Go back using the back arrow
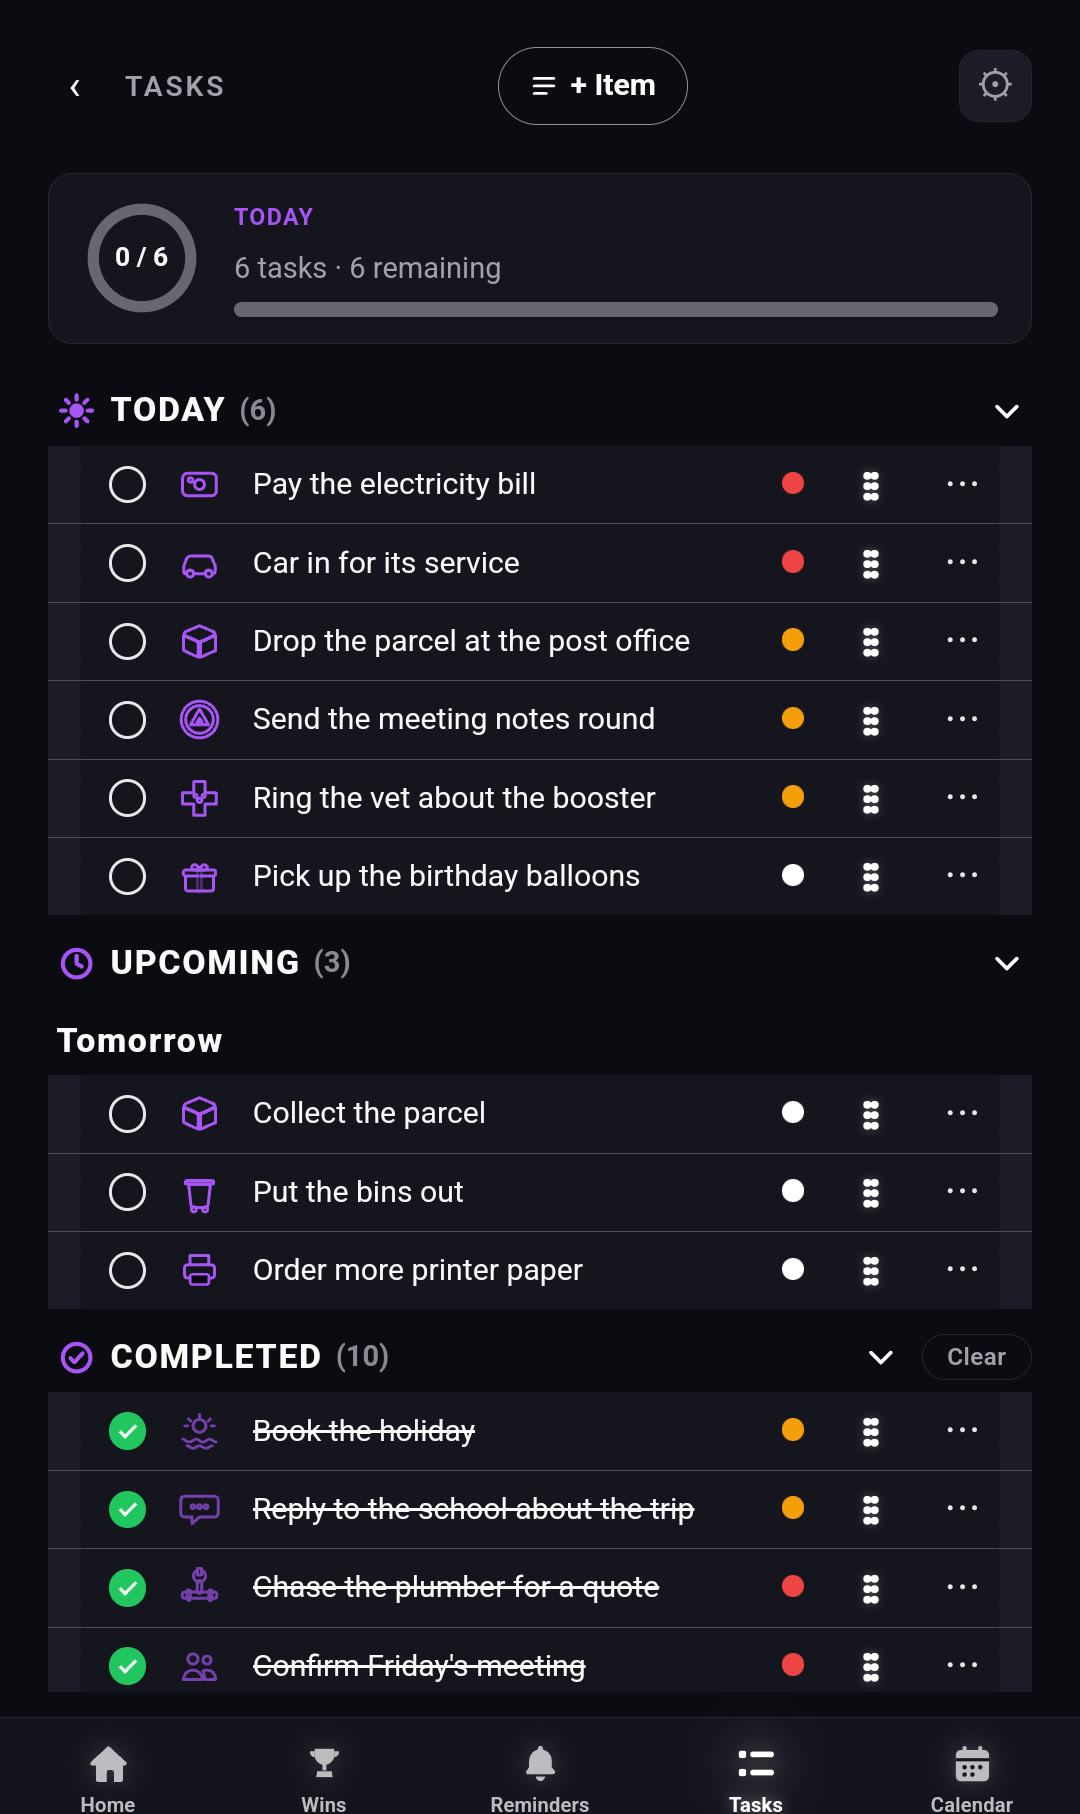 click(x=75, y=87)
